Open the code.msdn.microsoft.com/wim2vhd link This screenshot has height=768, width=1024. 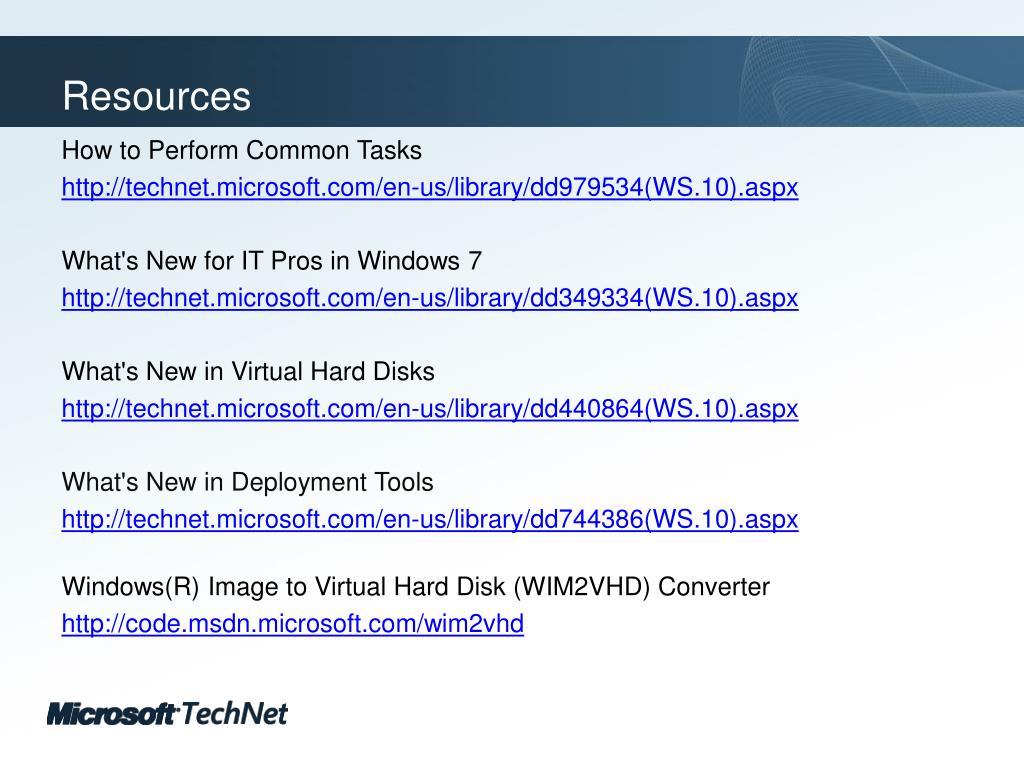pos(293,624)
